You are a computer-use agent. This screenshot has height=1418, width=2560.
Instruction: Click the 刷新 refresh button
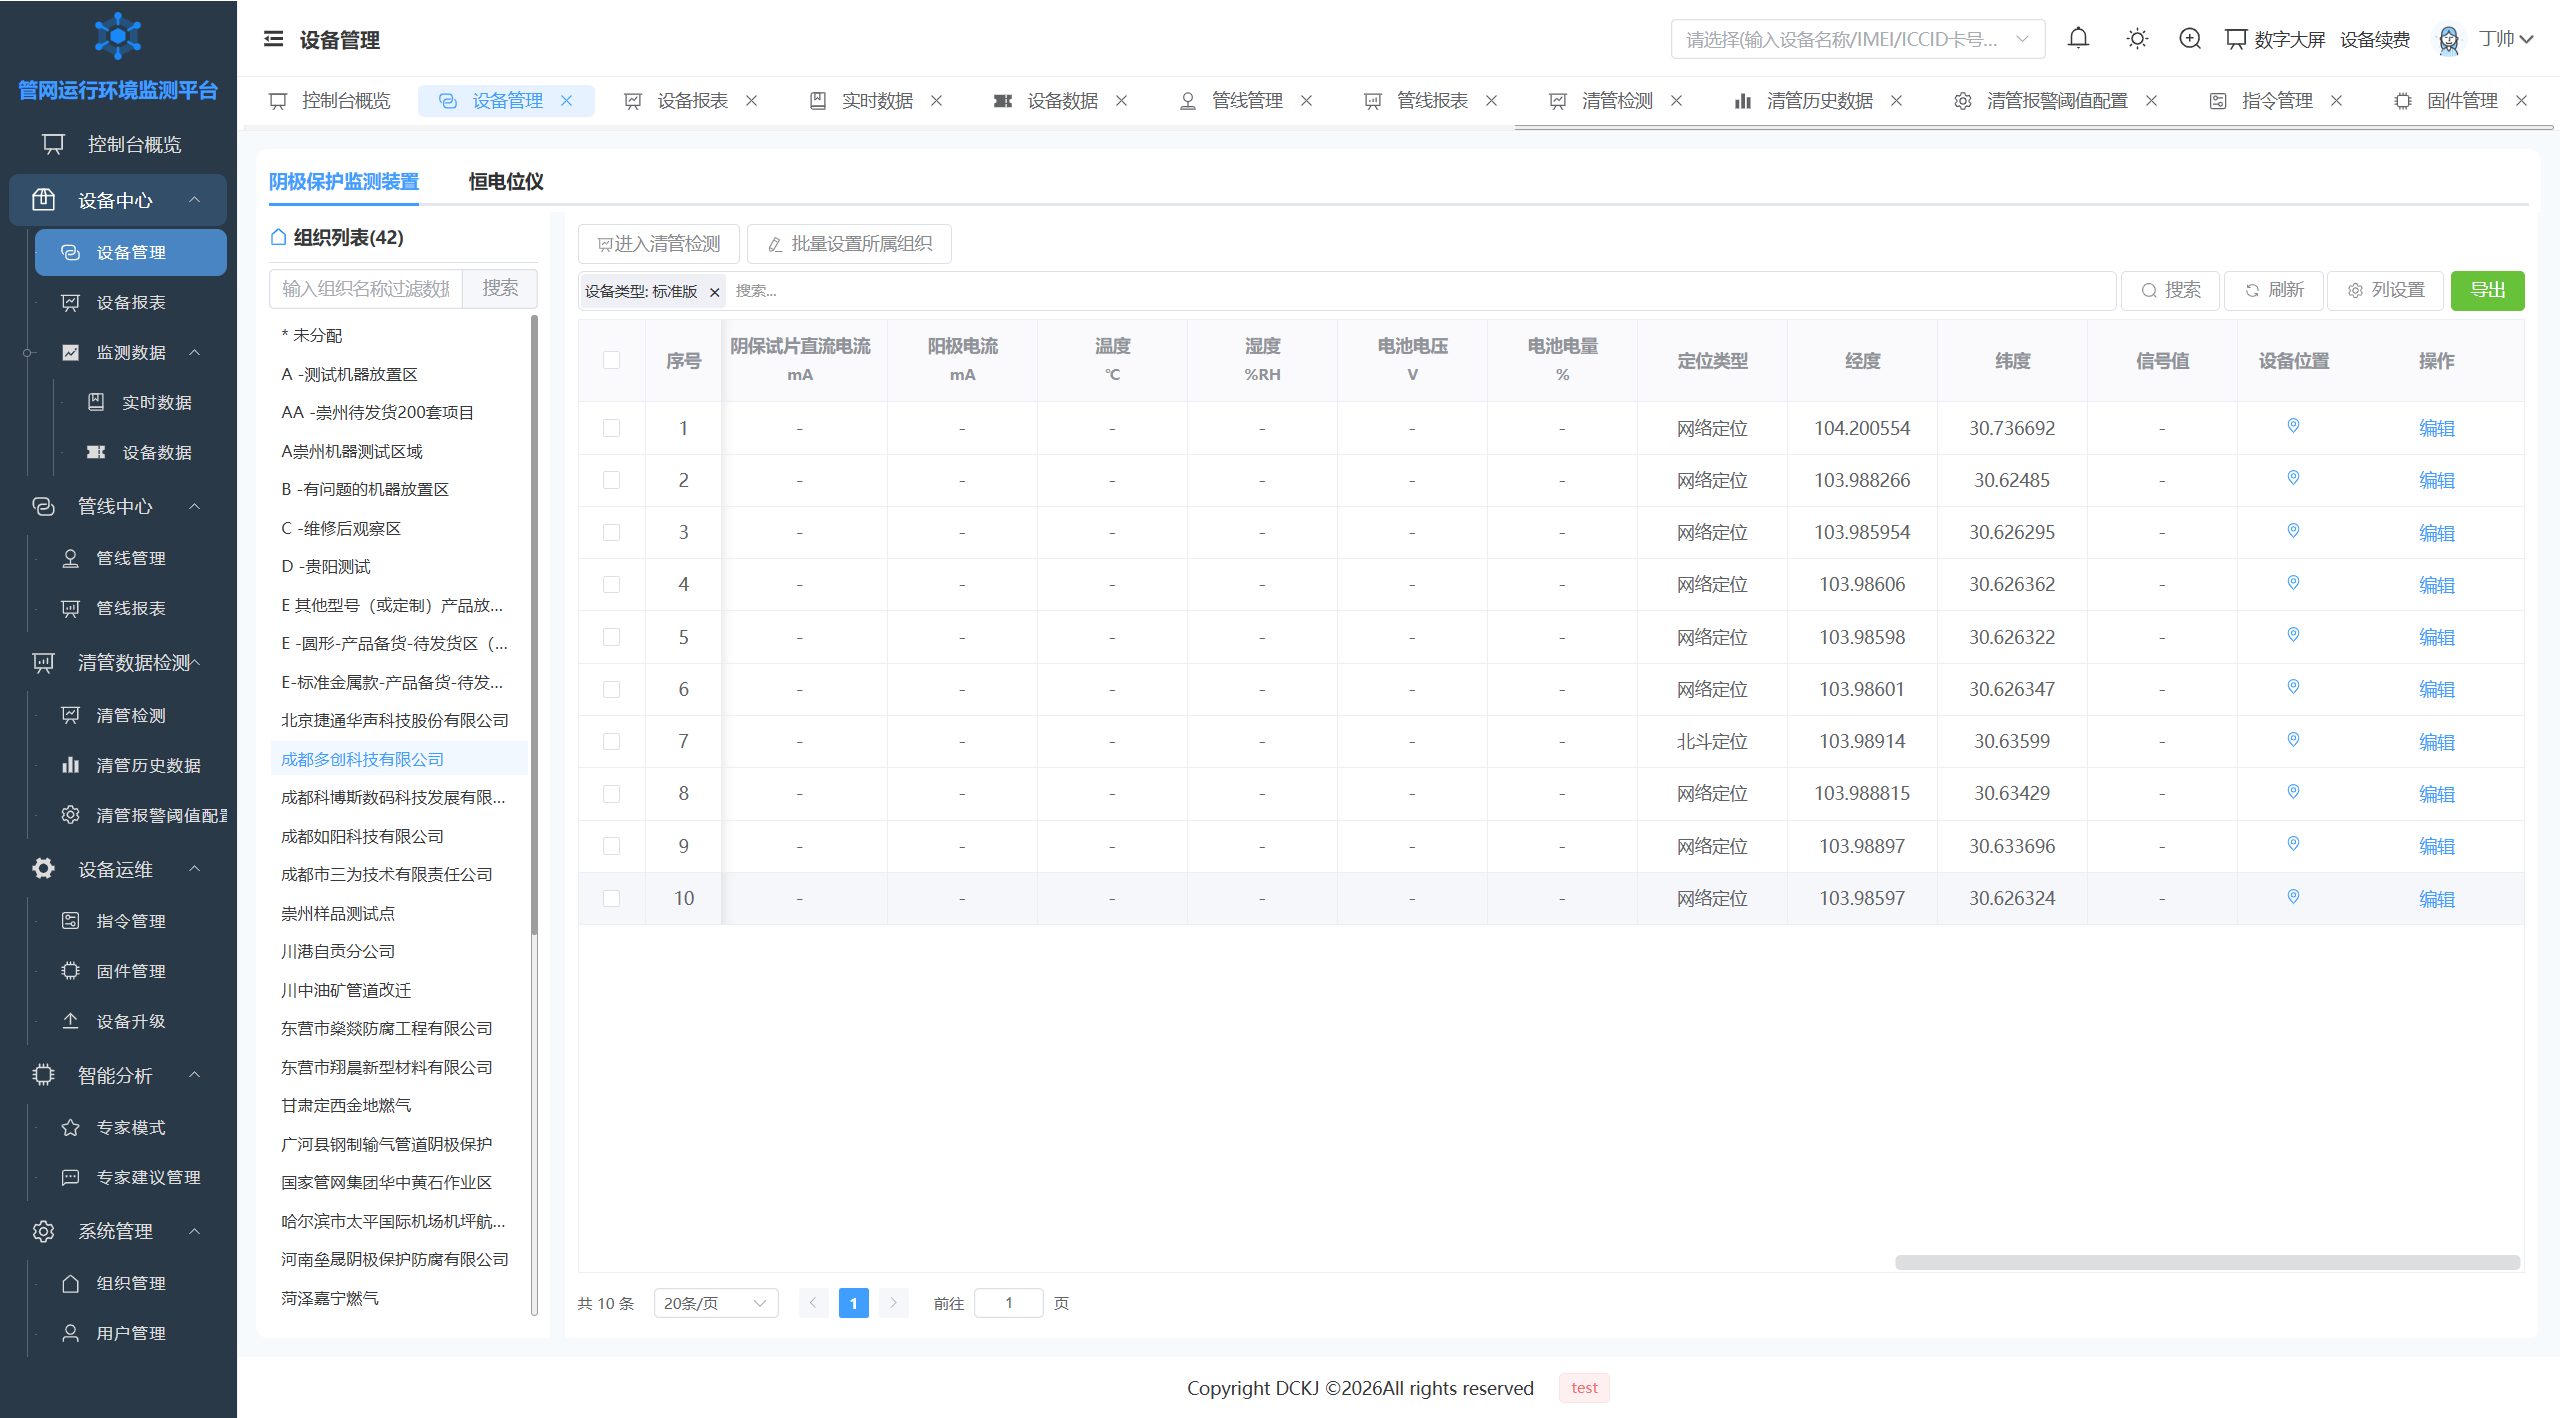coord(2274,290)
